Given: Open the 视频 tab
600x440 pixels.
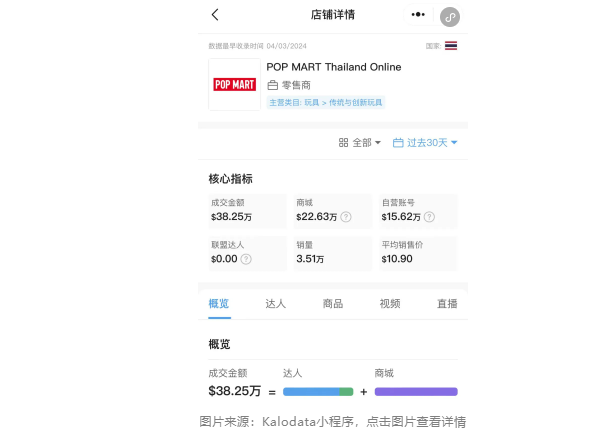Looking at the screenshot, I should pyautogui.click(x=390, y=304).
